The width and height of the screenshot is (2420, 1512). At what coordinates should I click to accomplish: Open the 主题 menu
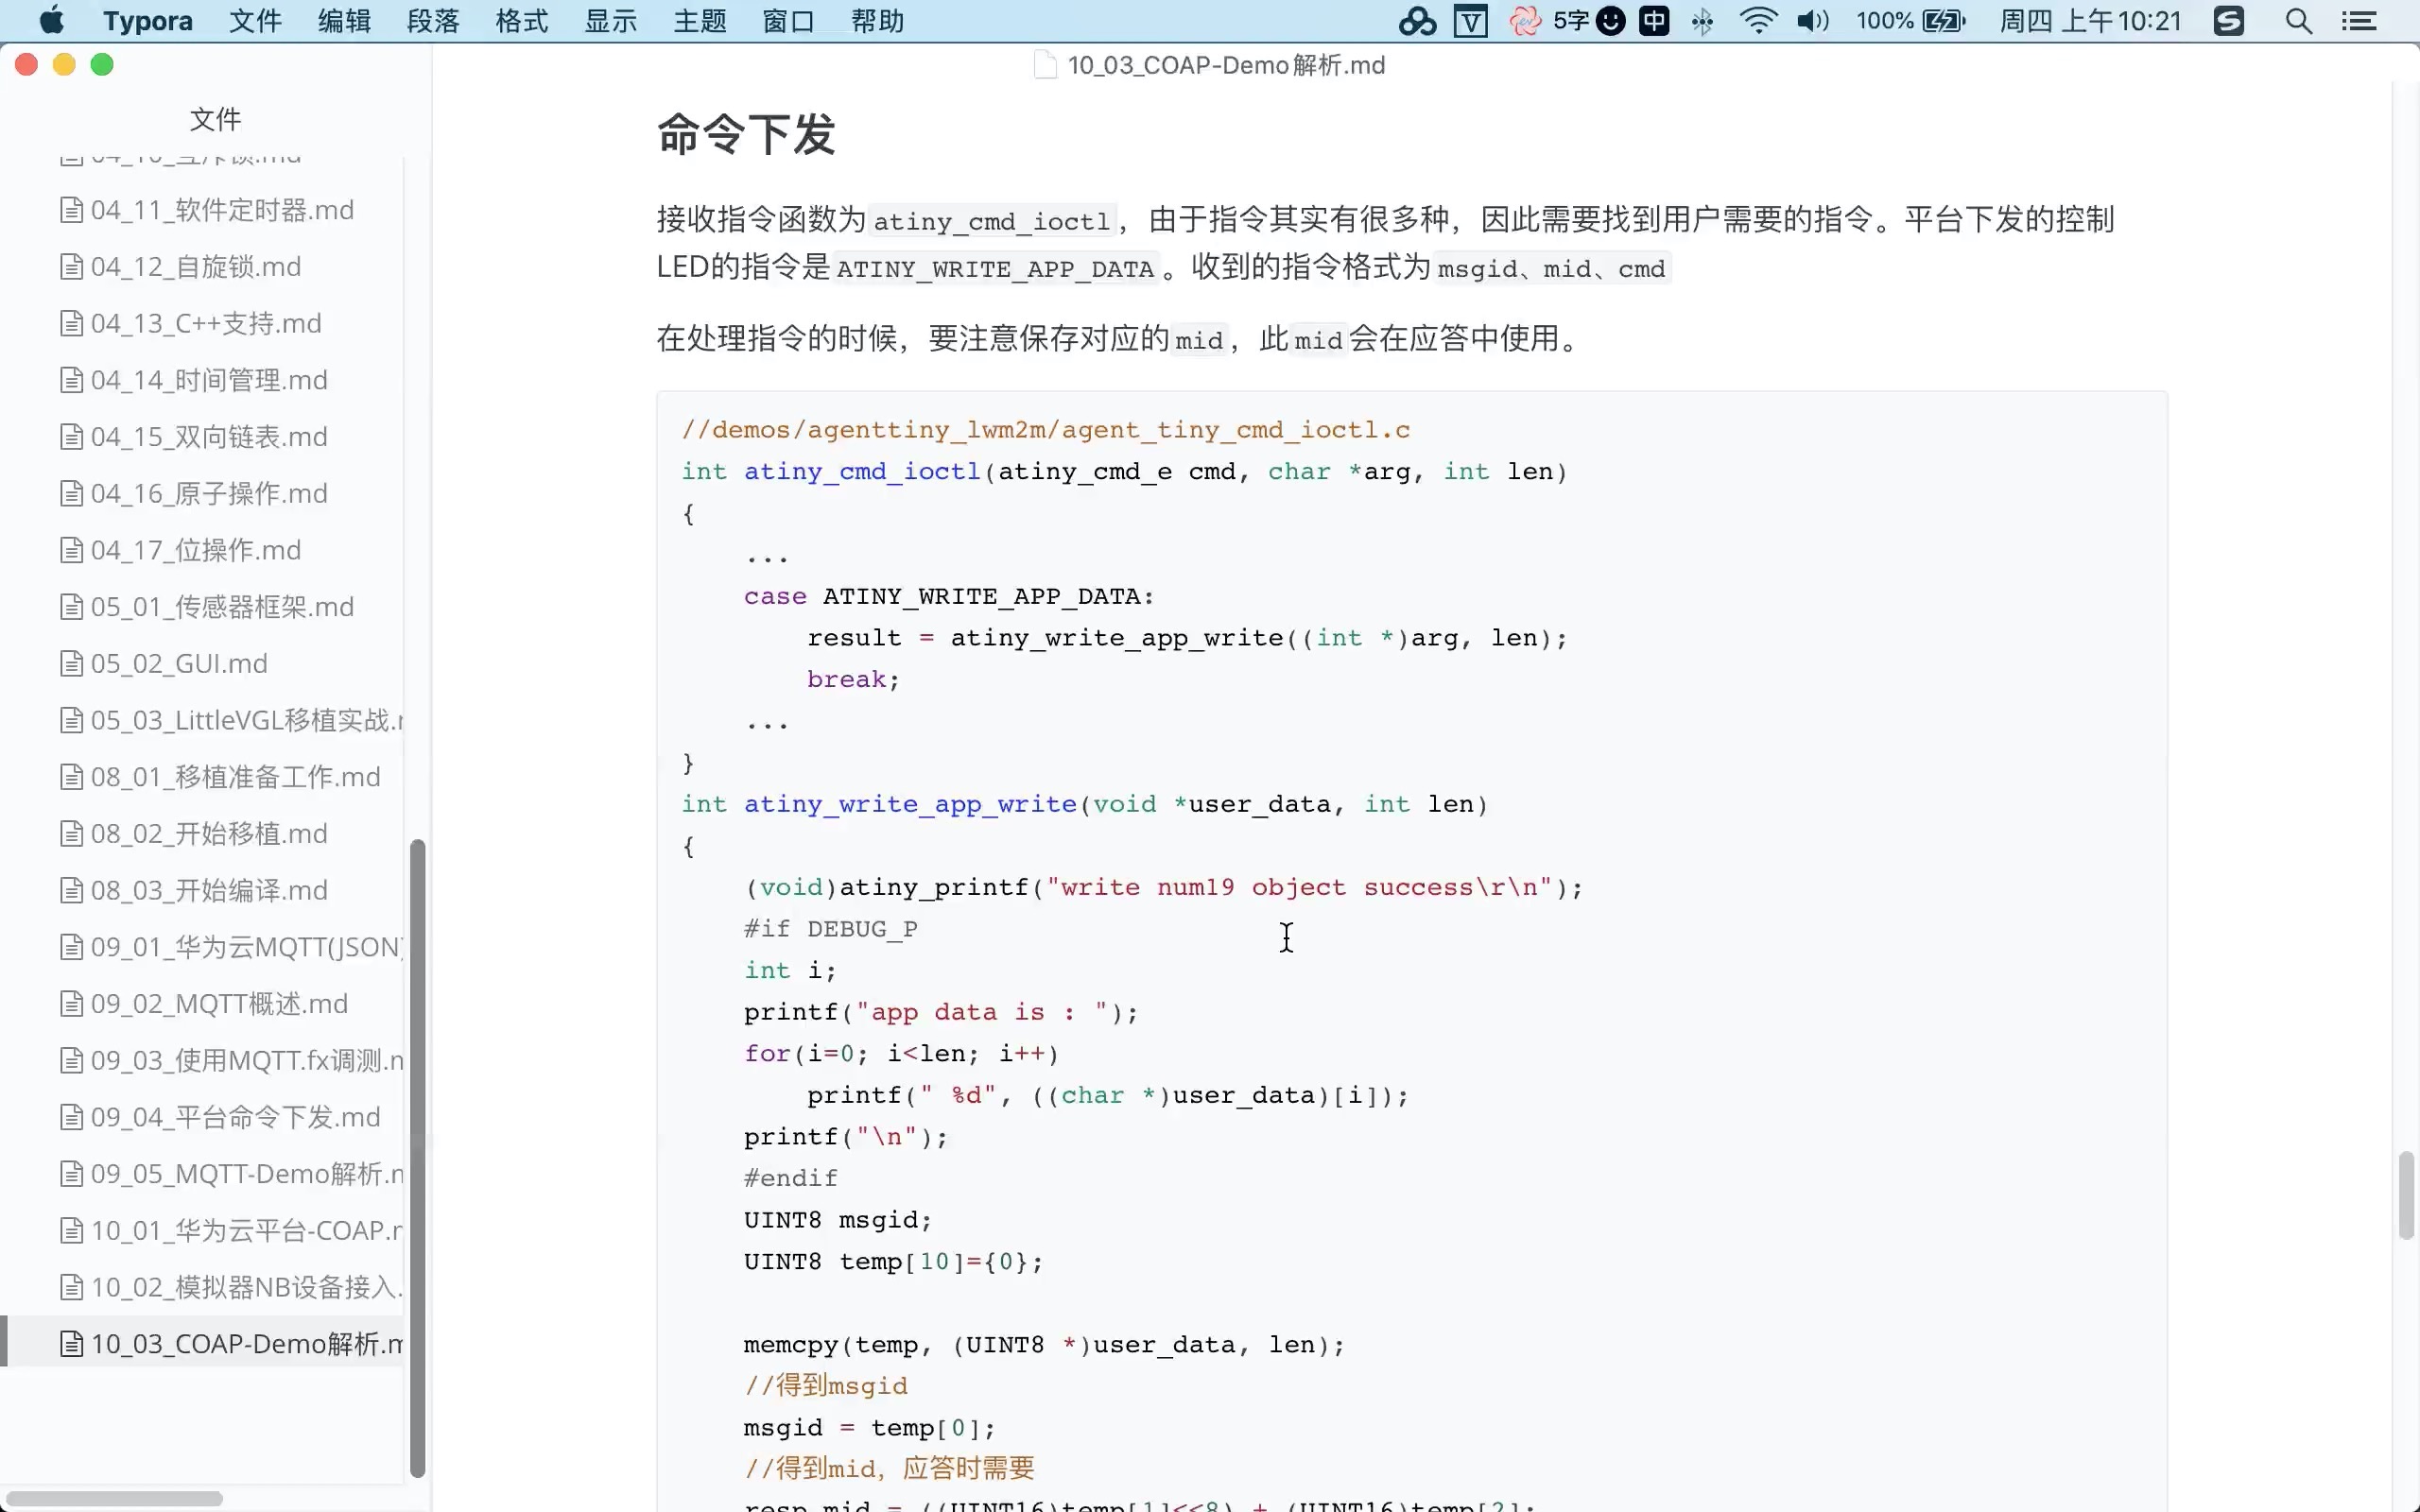(x=700, y=21)
